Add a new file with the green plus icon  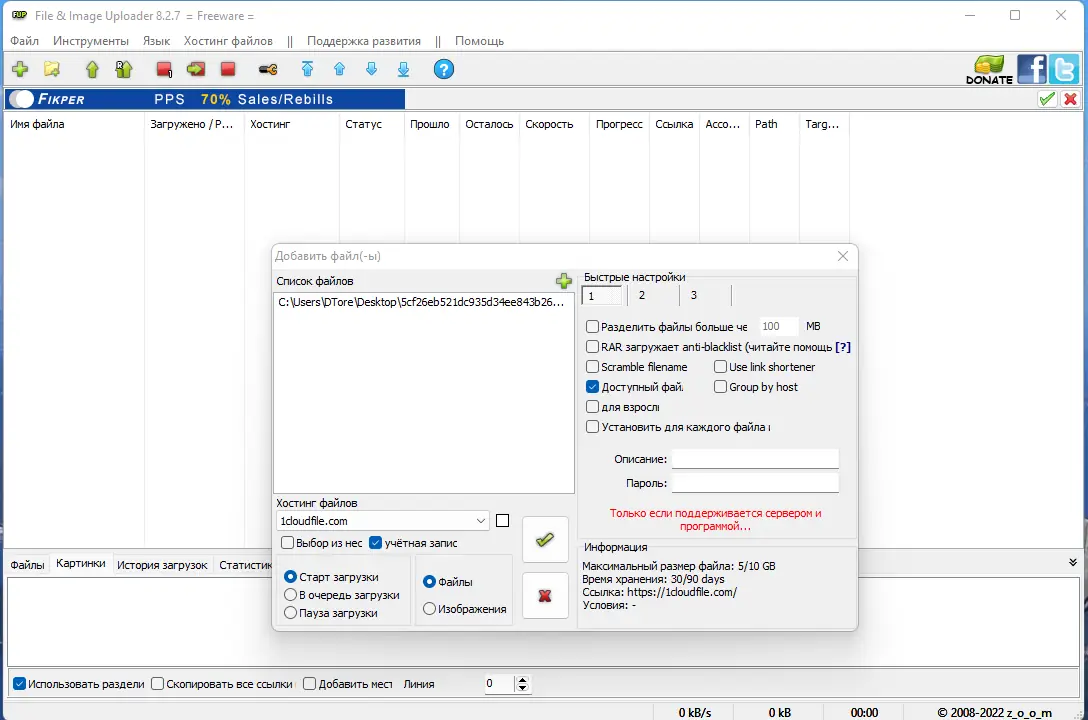[x=20, y=69]
